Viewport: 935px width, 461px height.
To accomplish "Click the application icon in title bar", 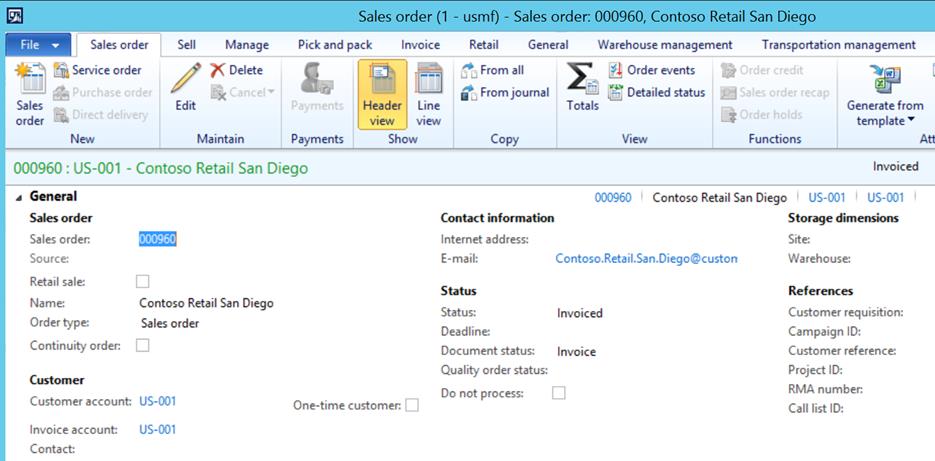I will tap(15, 16).
